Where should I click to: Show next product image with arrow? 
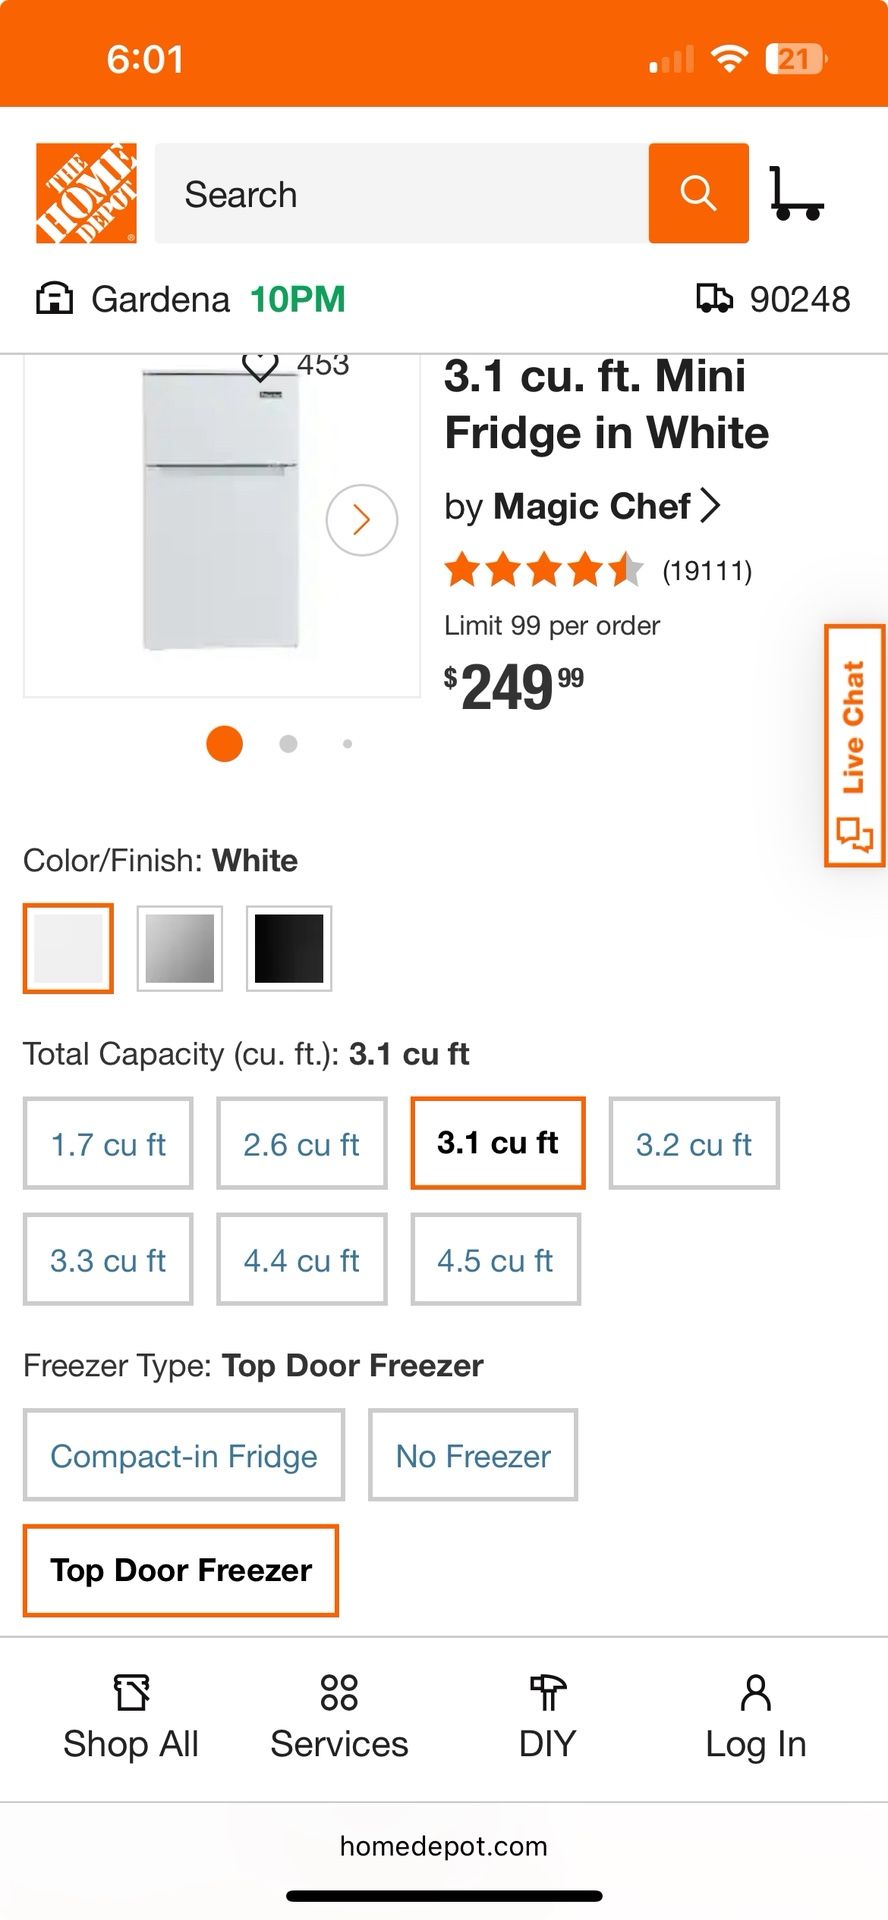coord(362,520)
